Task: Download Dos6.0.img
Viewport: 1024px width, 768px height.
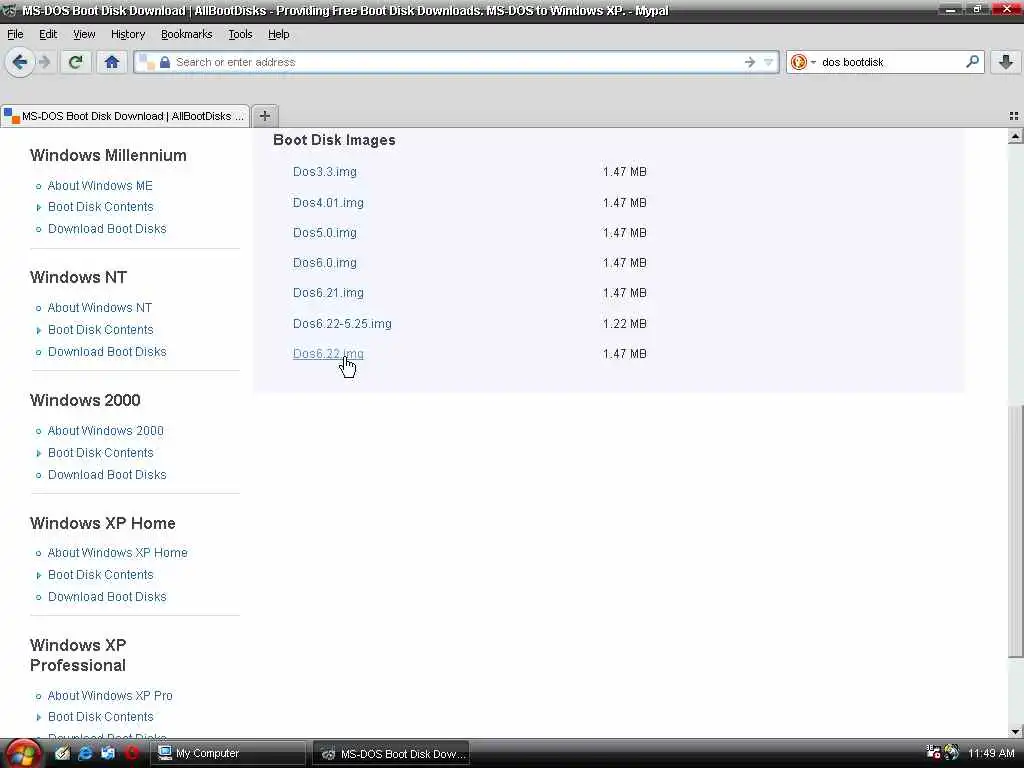Action: pos(325,263)
